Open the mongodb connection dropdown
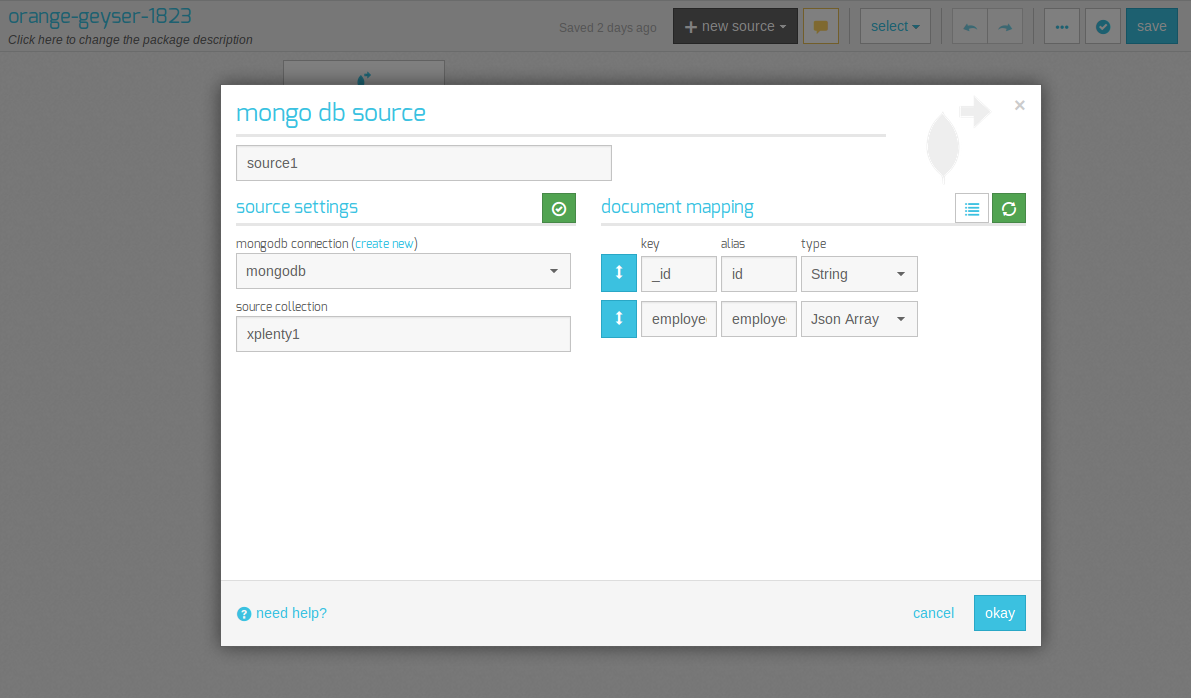1191x698 pixels. pyautogui.click(x=403, y=271)
